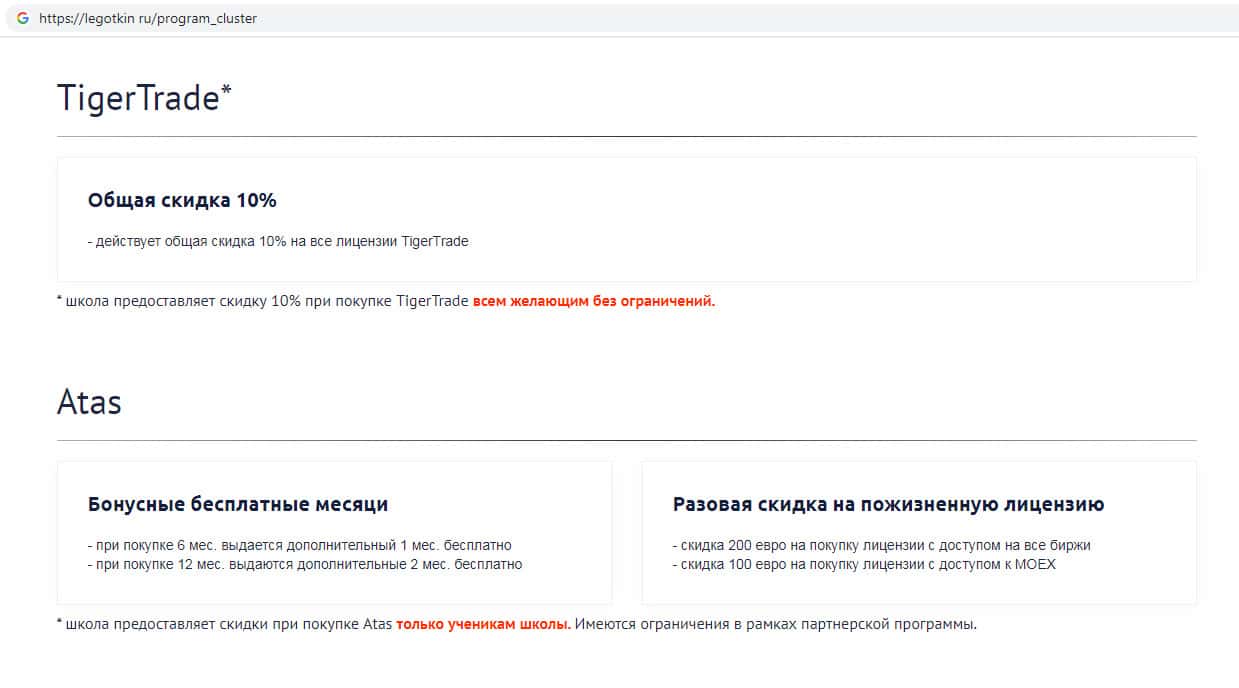This screenshot has width=1239, height=688.
Task: Click heading "Разовая скидка на пожизненную лицензию"
Action: (x=888, y=504)
